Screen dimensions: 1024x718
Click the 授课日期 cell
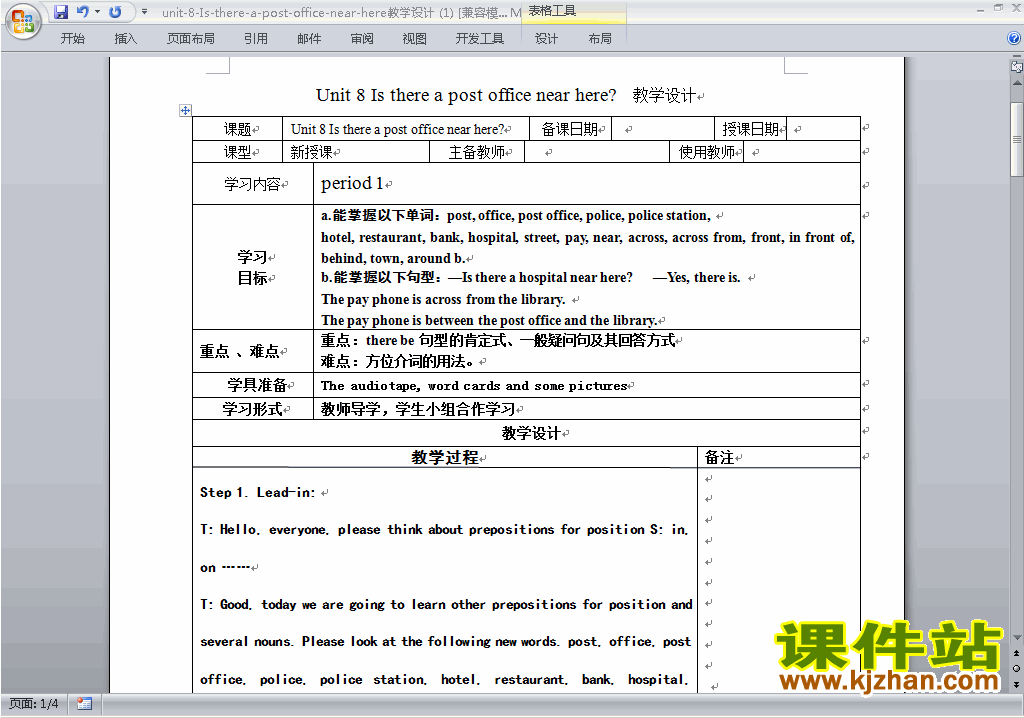750,129
